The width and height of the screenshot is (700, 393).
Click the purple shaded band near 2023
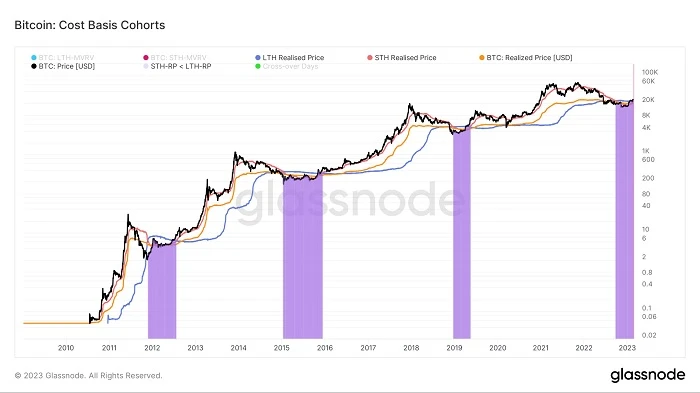(625, 221)
